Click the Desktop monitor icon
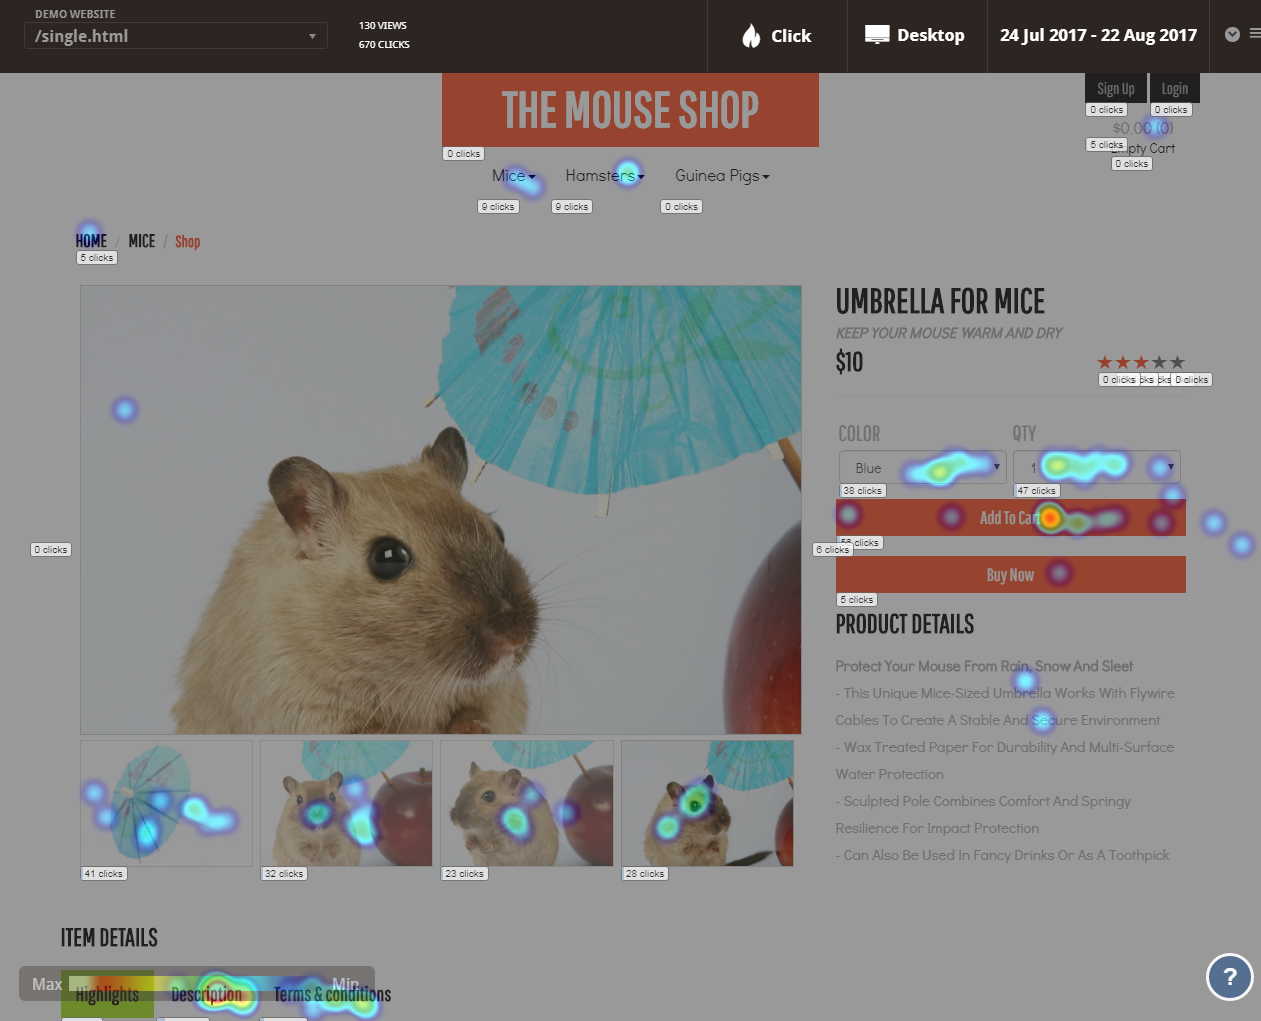Screen dimensions: 1261x1021 point(877,35)
